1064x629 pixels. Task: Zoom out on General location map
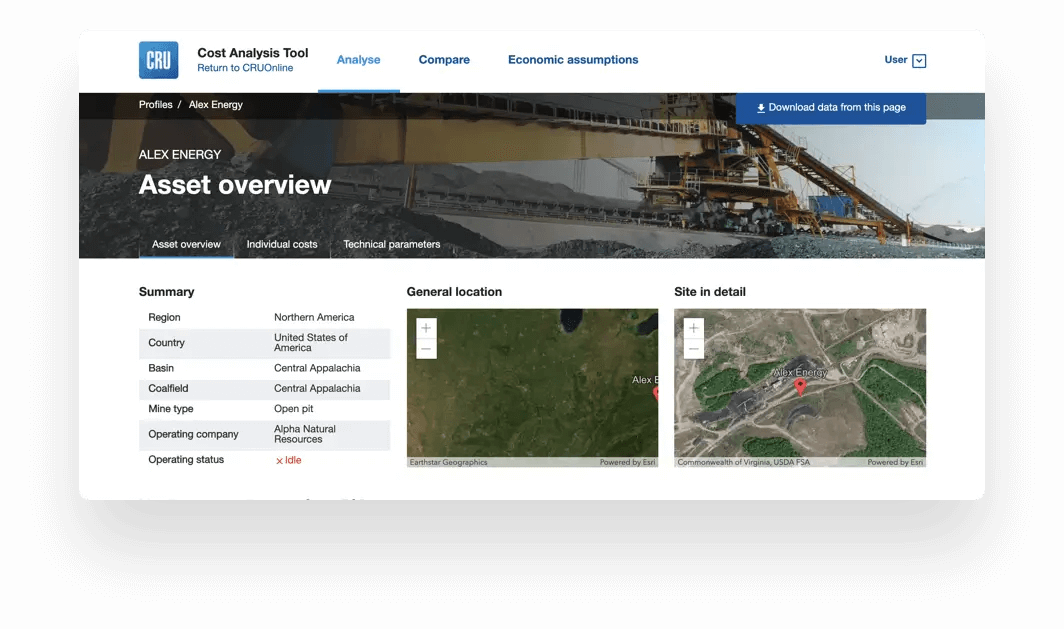(426, 349)
